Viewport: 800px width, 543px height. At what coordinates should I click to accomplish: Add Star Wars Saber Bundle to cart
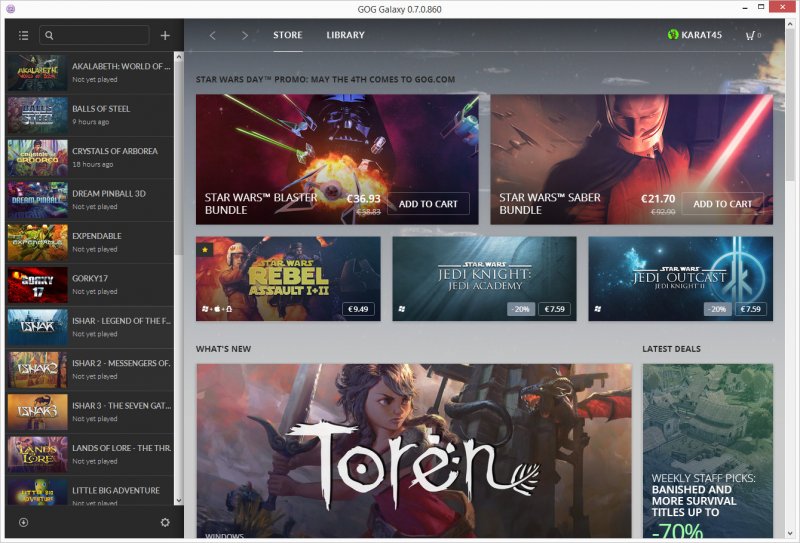click(722, 204)
